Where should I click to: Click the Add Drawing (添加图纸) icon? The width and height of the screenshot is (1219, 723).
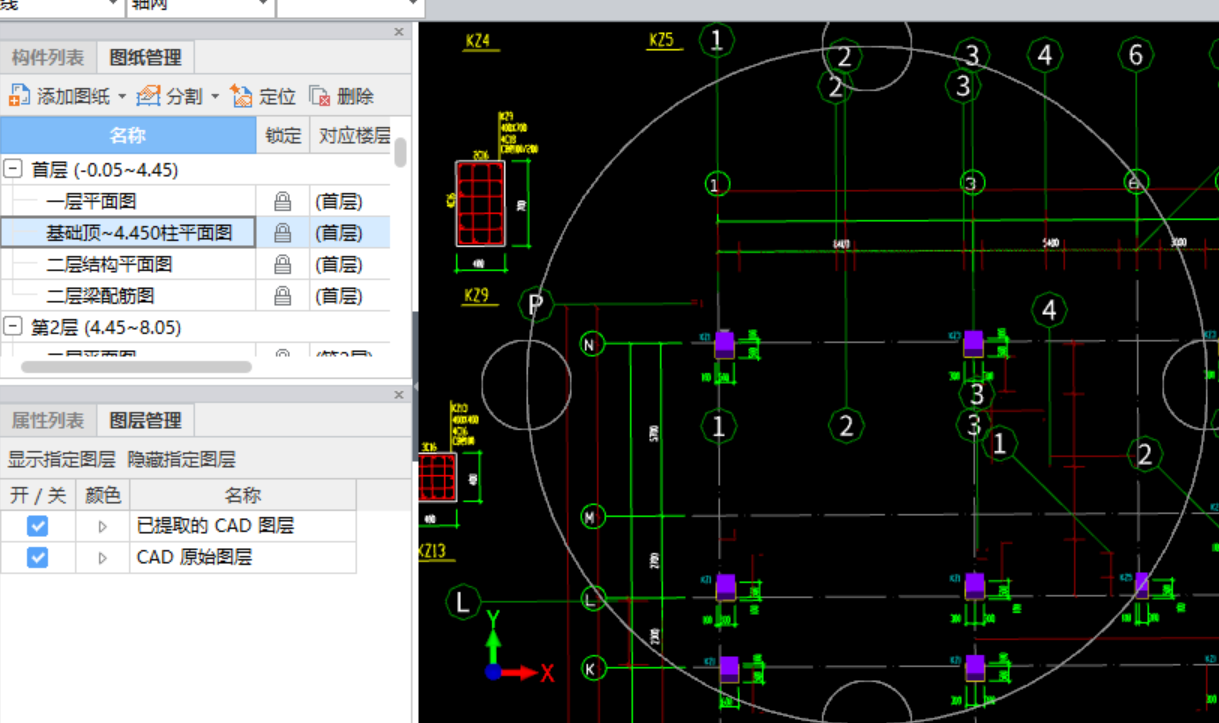coord(19,96)
